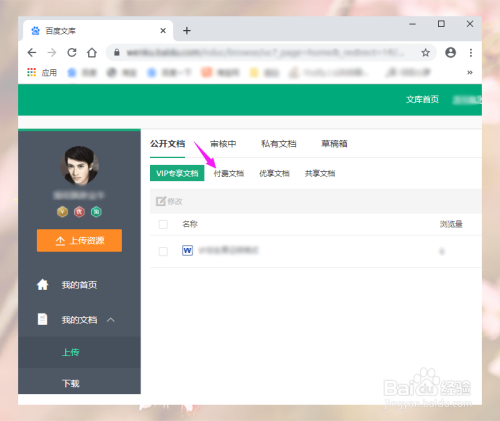Click the site lock icon in address bar

pos(117,52)
